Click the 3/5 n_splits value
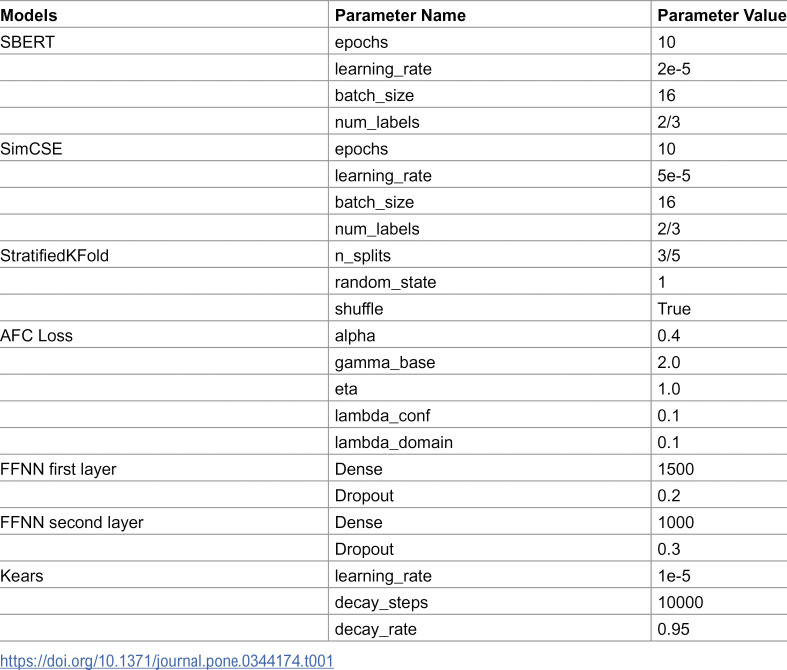The width and height of the screenshot is (787, 670). point(669,255)
